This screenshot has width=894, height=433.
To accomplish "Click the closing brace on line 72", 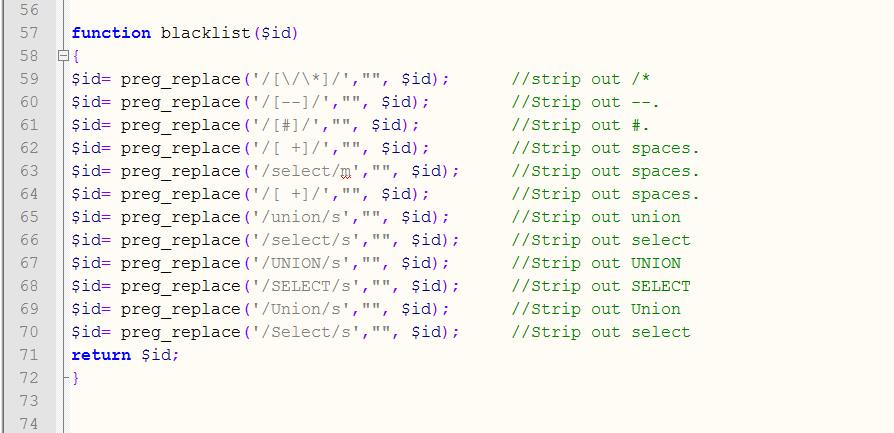I will (75, 378).
